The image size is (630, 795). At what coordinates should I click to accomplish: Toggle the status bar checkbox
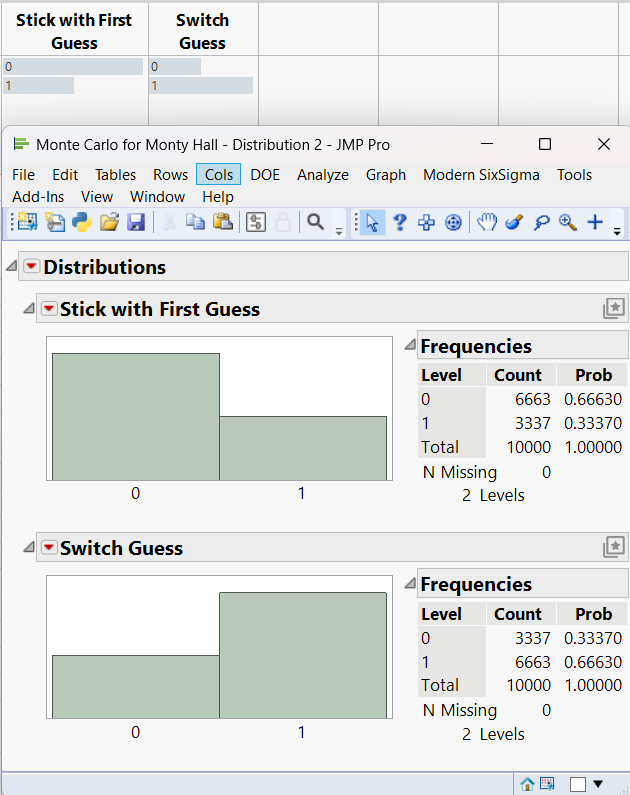(578, 784)
